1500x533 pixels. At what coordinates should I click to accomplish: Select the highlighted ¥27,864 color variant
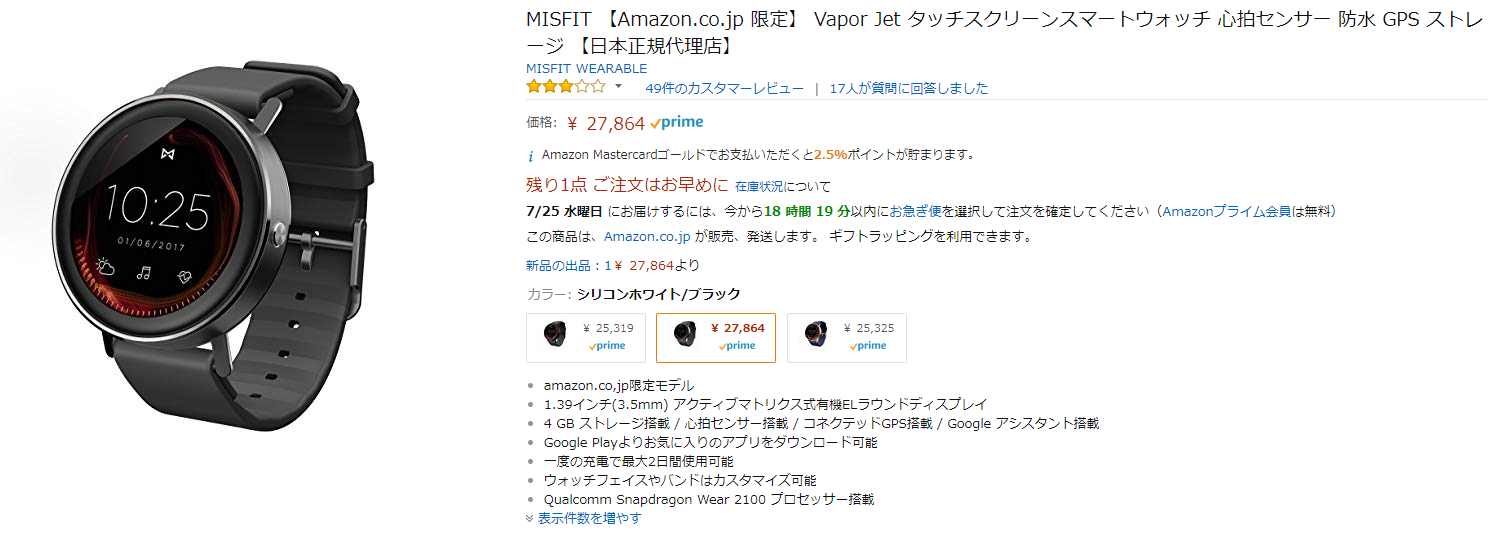(x=715, y=337)
